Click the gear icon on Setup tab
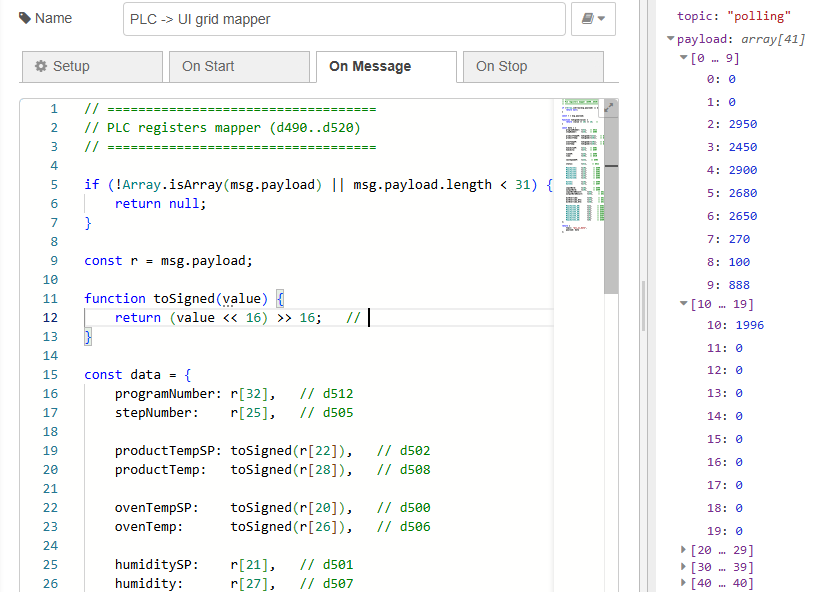Screen dimensions: 831x592 [41, 66]
